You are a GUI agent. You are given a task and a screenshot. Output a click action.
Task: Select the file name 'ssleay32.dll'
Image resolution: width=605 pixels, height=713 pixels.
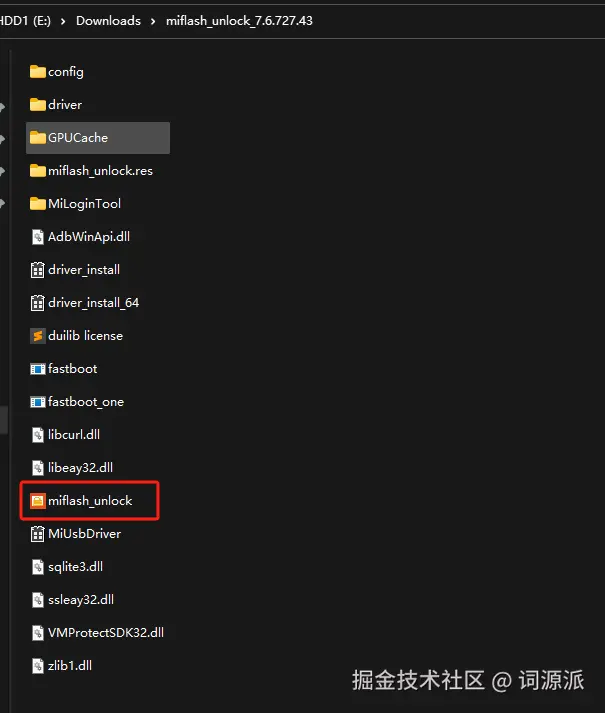(81, 600)
